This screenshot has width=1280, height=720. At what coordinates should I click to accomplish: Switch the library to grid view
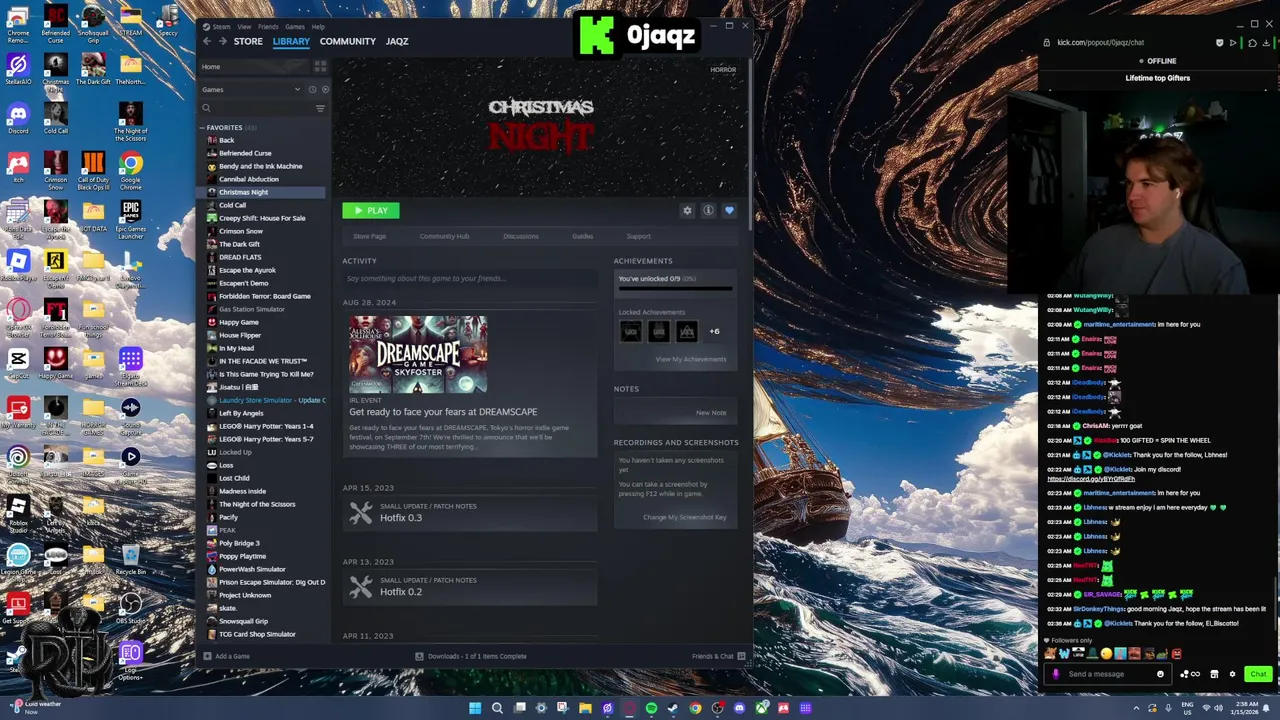pyautogui.click(x=320, y=67)
